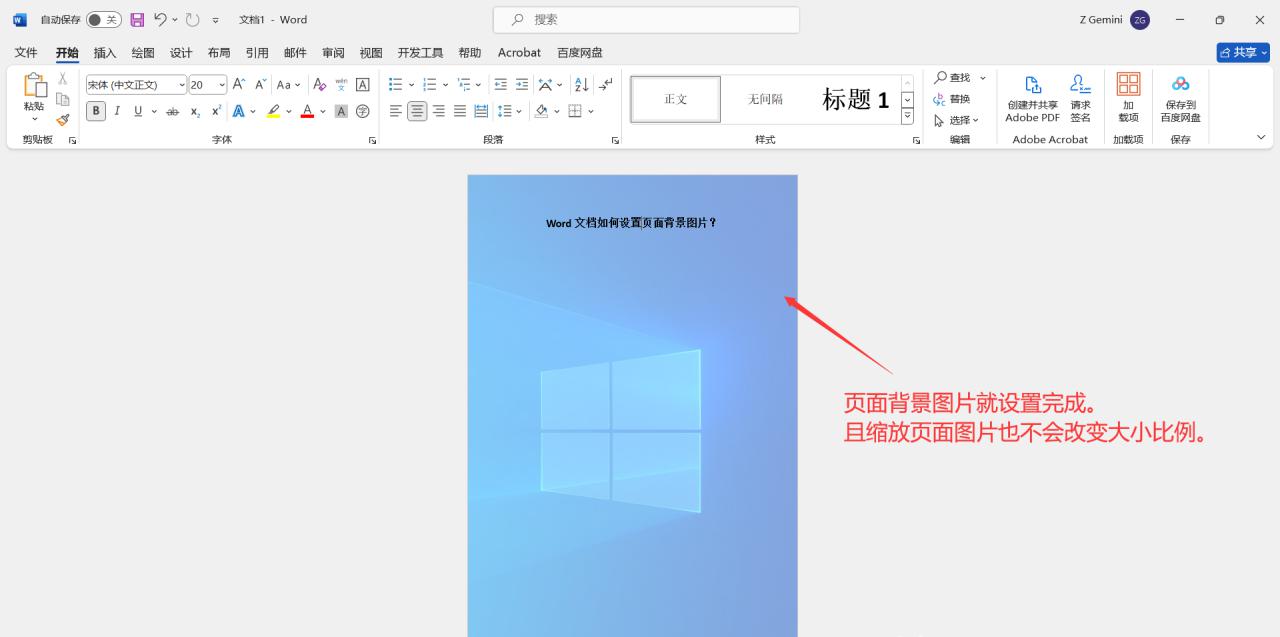Viewport: 1280px width, 637px height.
Task: Click the Create and Share Adobe PDF icon
Action: click(x=1032, y=98)
